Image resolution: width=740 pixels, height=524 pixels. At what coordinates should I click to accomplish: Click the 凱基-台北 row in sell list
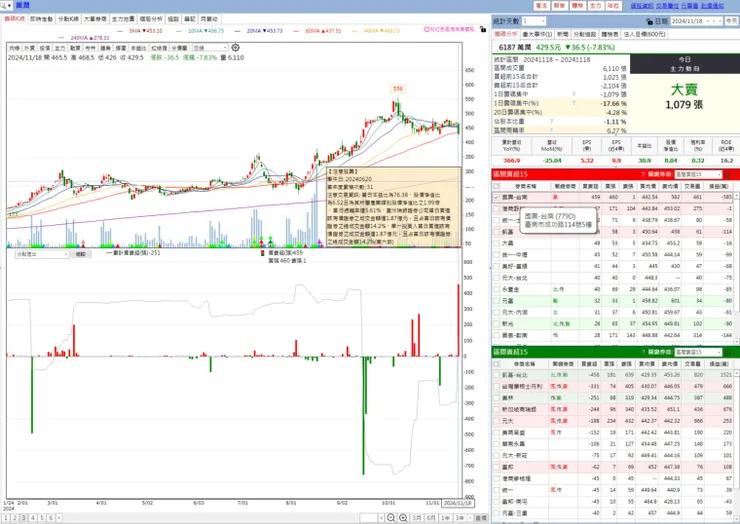click(x=613, y=375)
